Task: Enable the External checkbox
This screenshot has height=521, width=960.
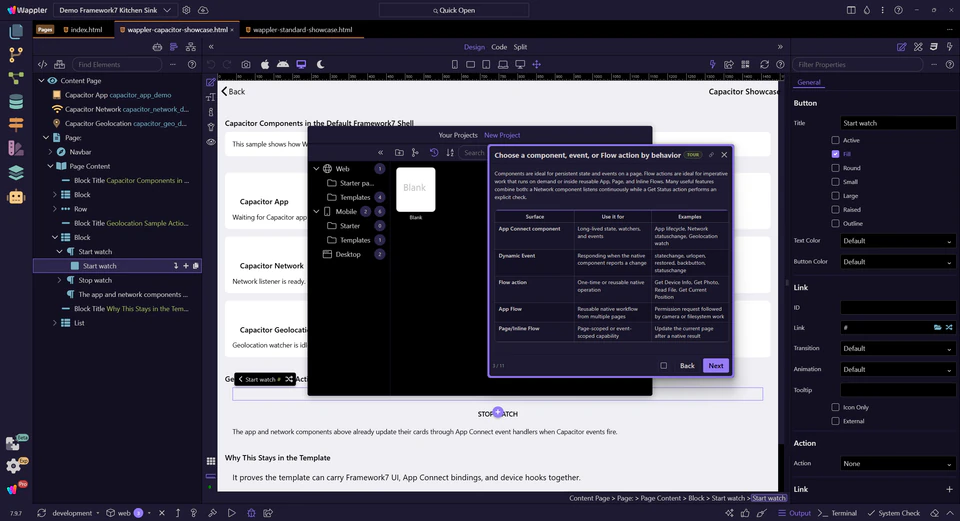Action: pyautogui.click(x=835, y=421)
